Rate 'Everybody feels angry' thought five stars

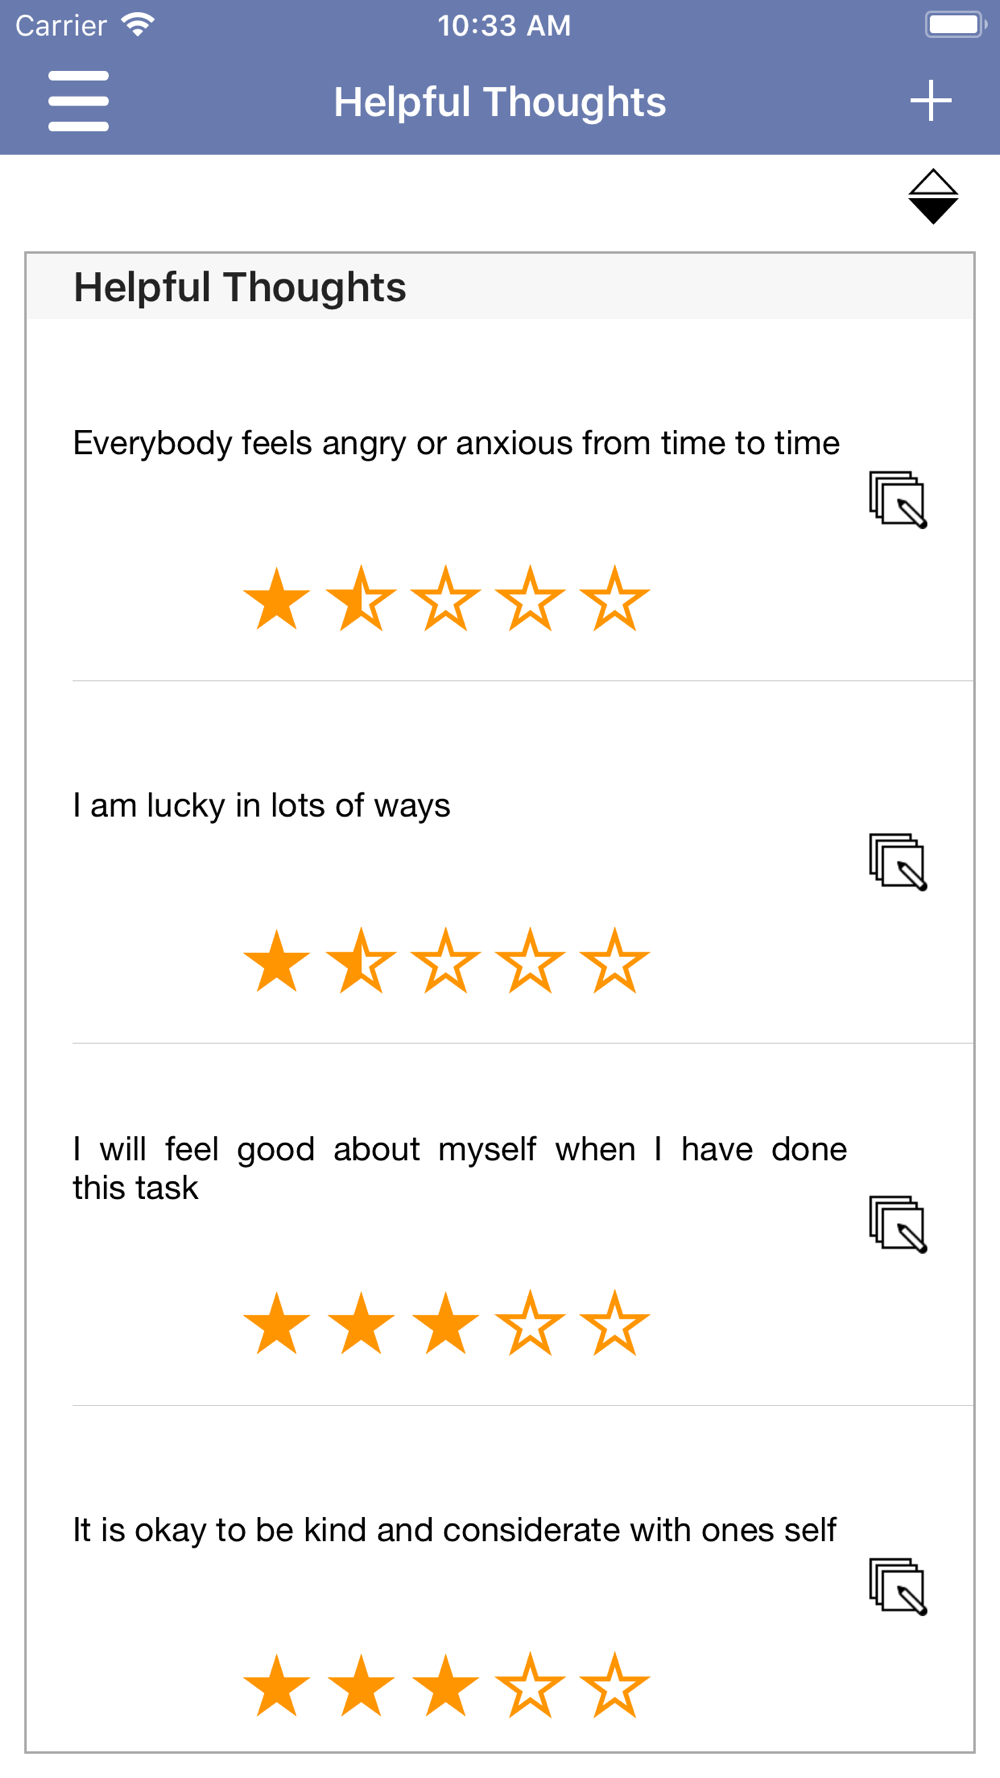pos(614,599)
